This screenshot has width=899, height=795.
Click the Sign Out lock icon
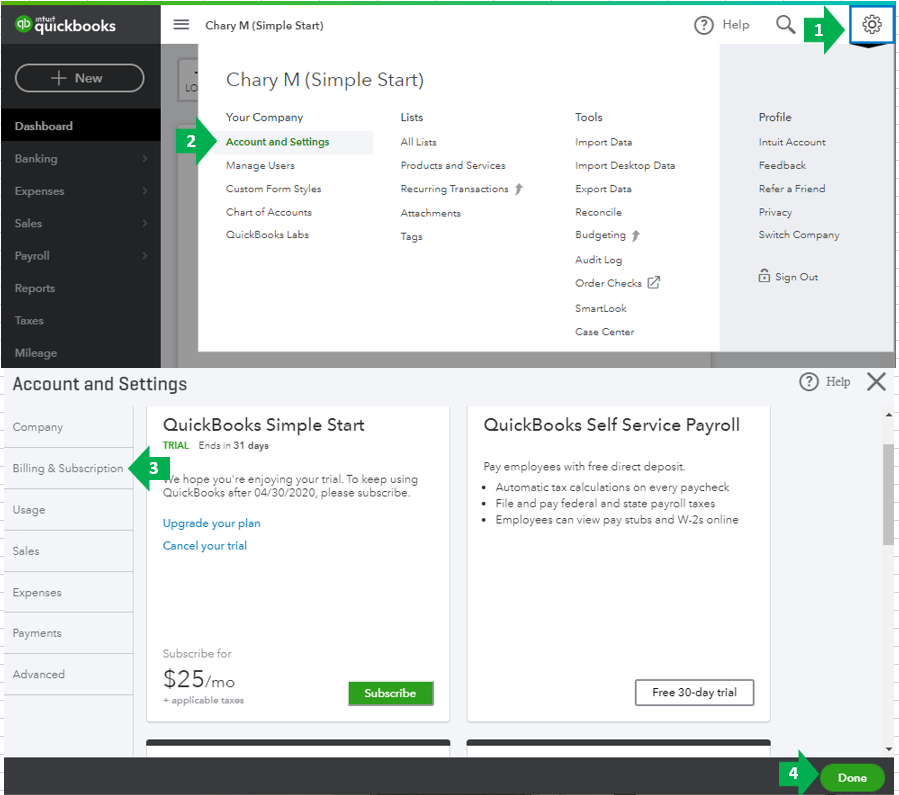[764, 276]
